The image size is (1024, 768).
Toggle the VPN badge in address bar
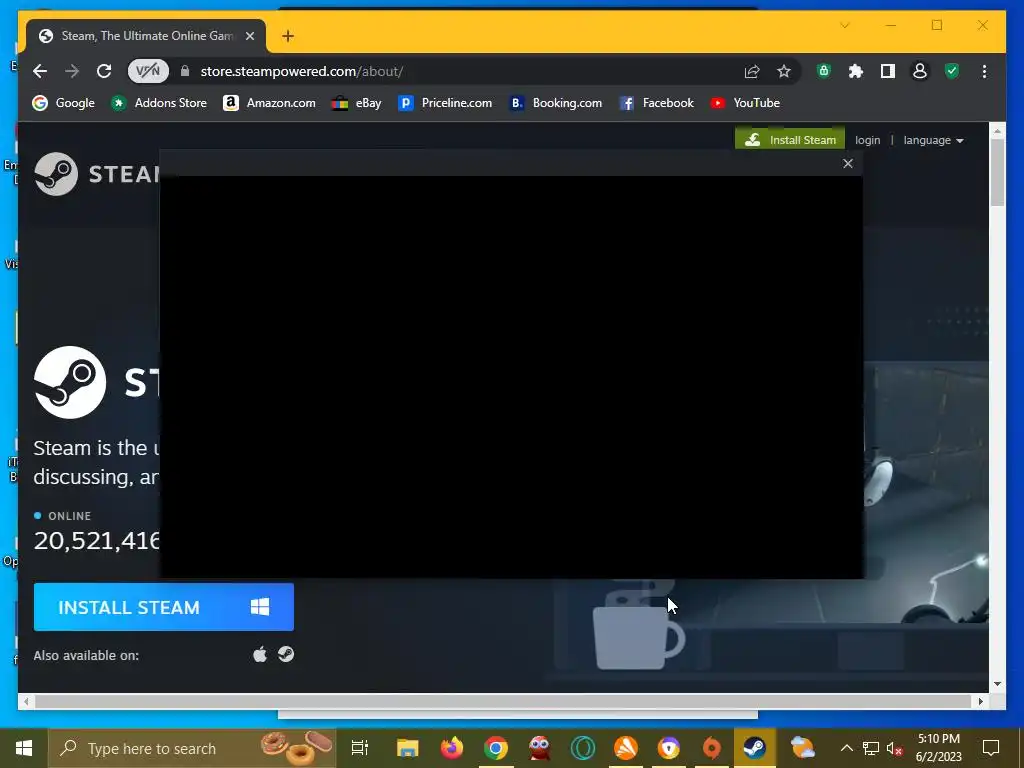(x=148, y=71)
